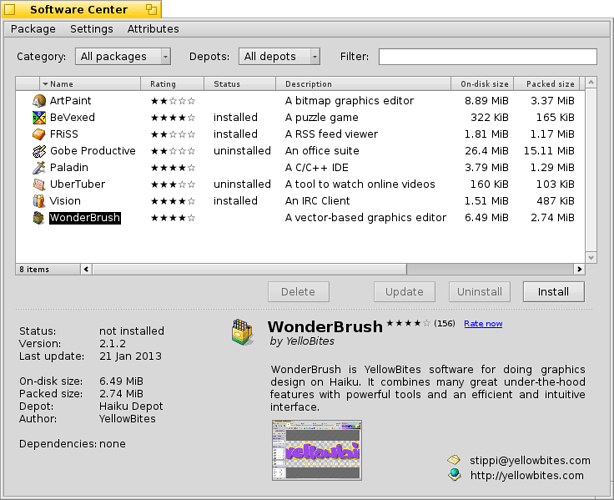
Task: Click the Install button
Action: [554, 292]
